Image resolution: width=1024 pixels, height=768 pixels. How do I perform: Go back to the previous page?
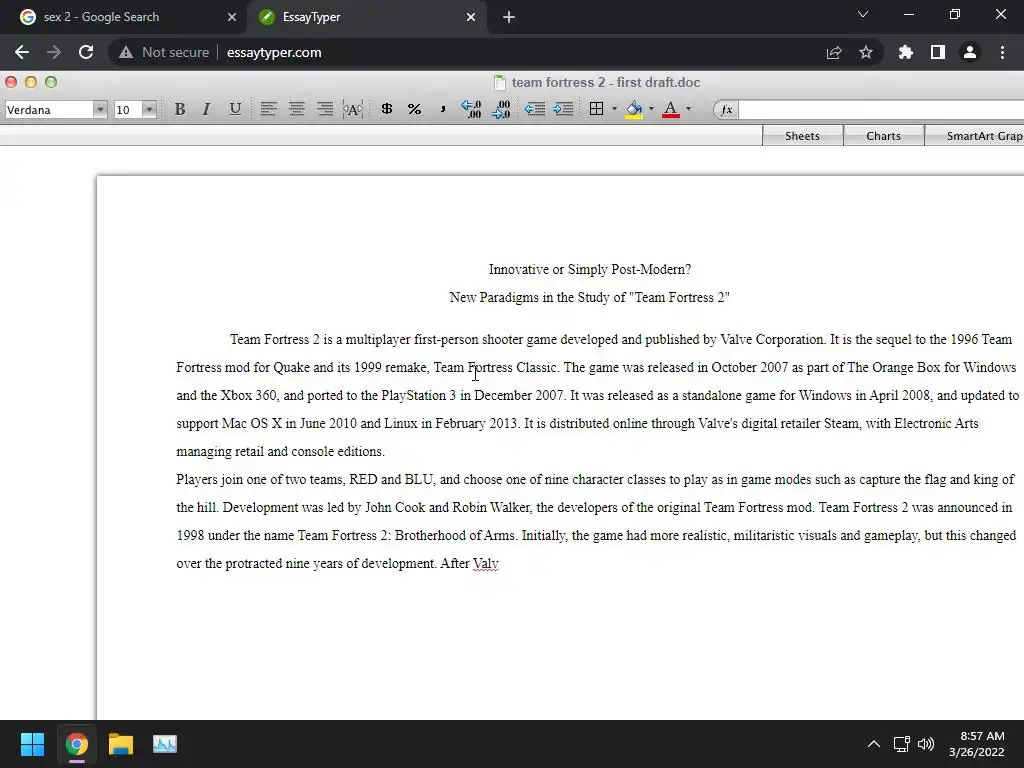[x=22, y=52]
